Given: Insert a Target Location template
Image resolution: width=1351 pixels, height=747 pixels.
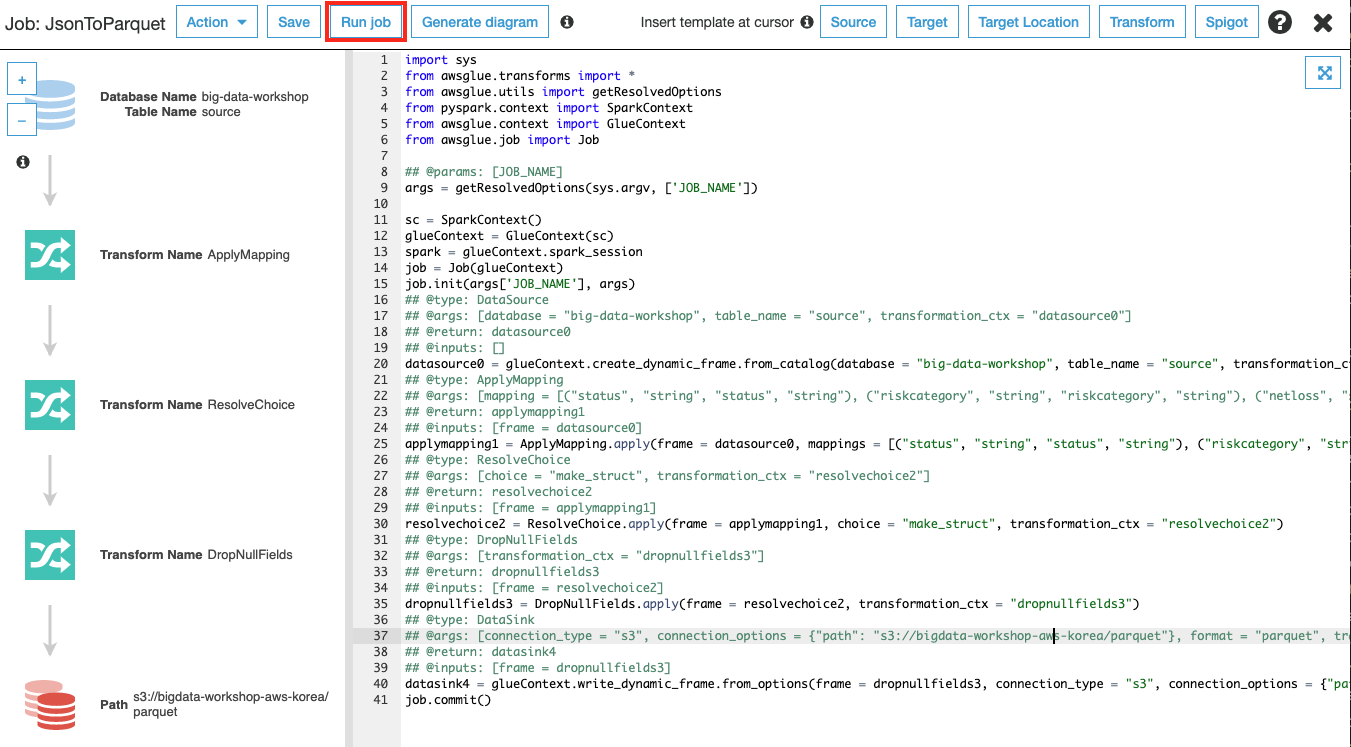Looking at the screenshot, I should (x=1027, y=22).
